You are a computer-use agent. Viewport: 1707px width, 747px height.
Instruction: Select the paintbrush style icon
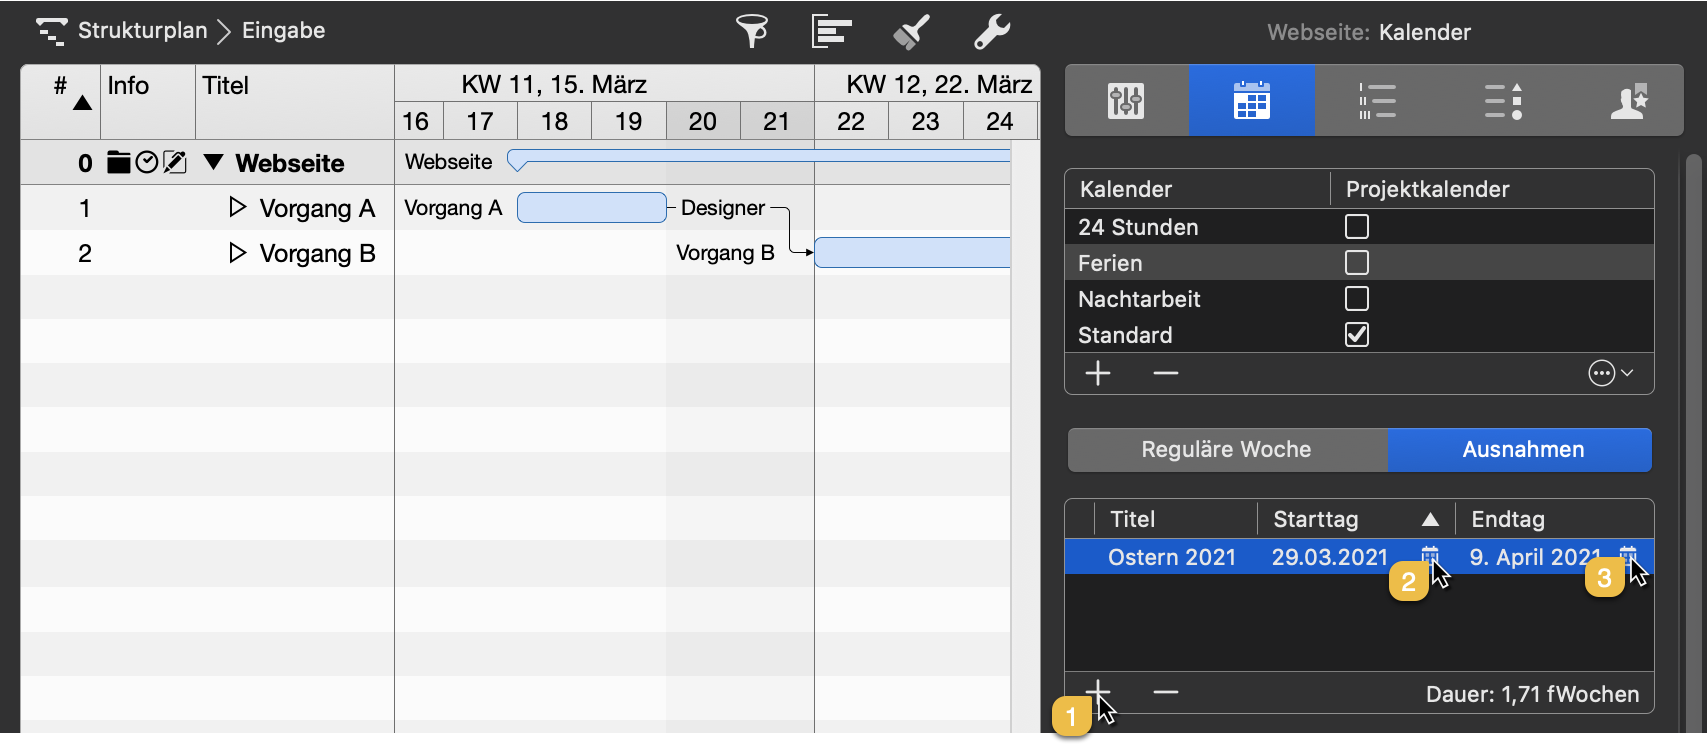coord(911,31)
